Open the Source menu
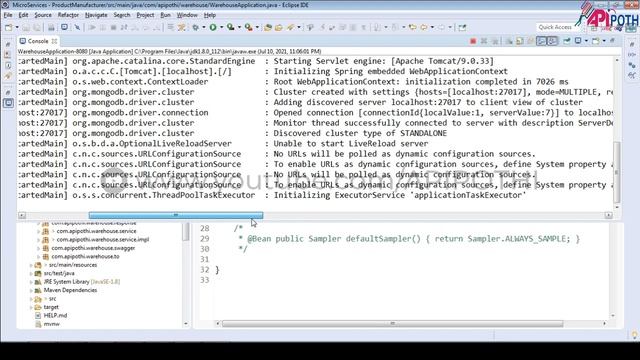Image resolution: width=640 pixels, height=360 pixels. pyautogui.click(x=43, y=15)
